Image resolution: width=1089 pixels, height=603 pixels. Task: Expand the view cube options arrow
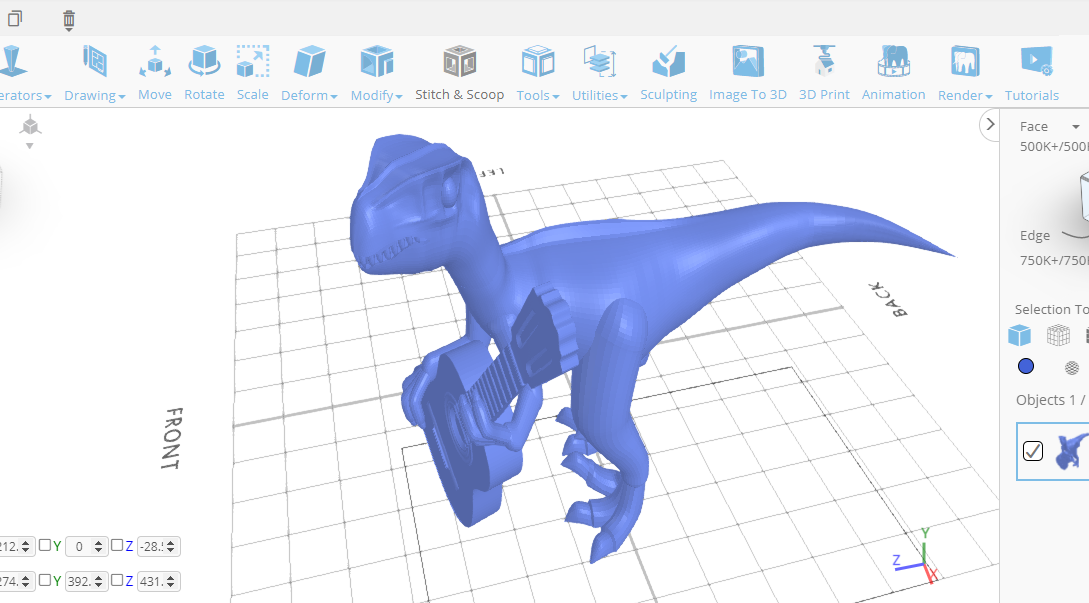pos(29,146)
